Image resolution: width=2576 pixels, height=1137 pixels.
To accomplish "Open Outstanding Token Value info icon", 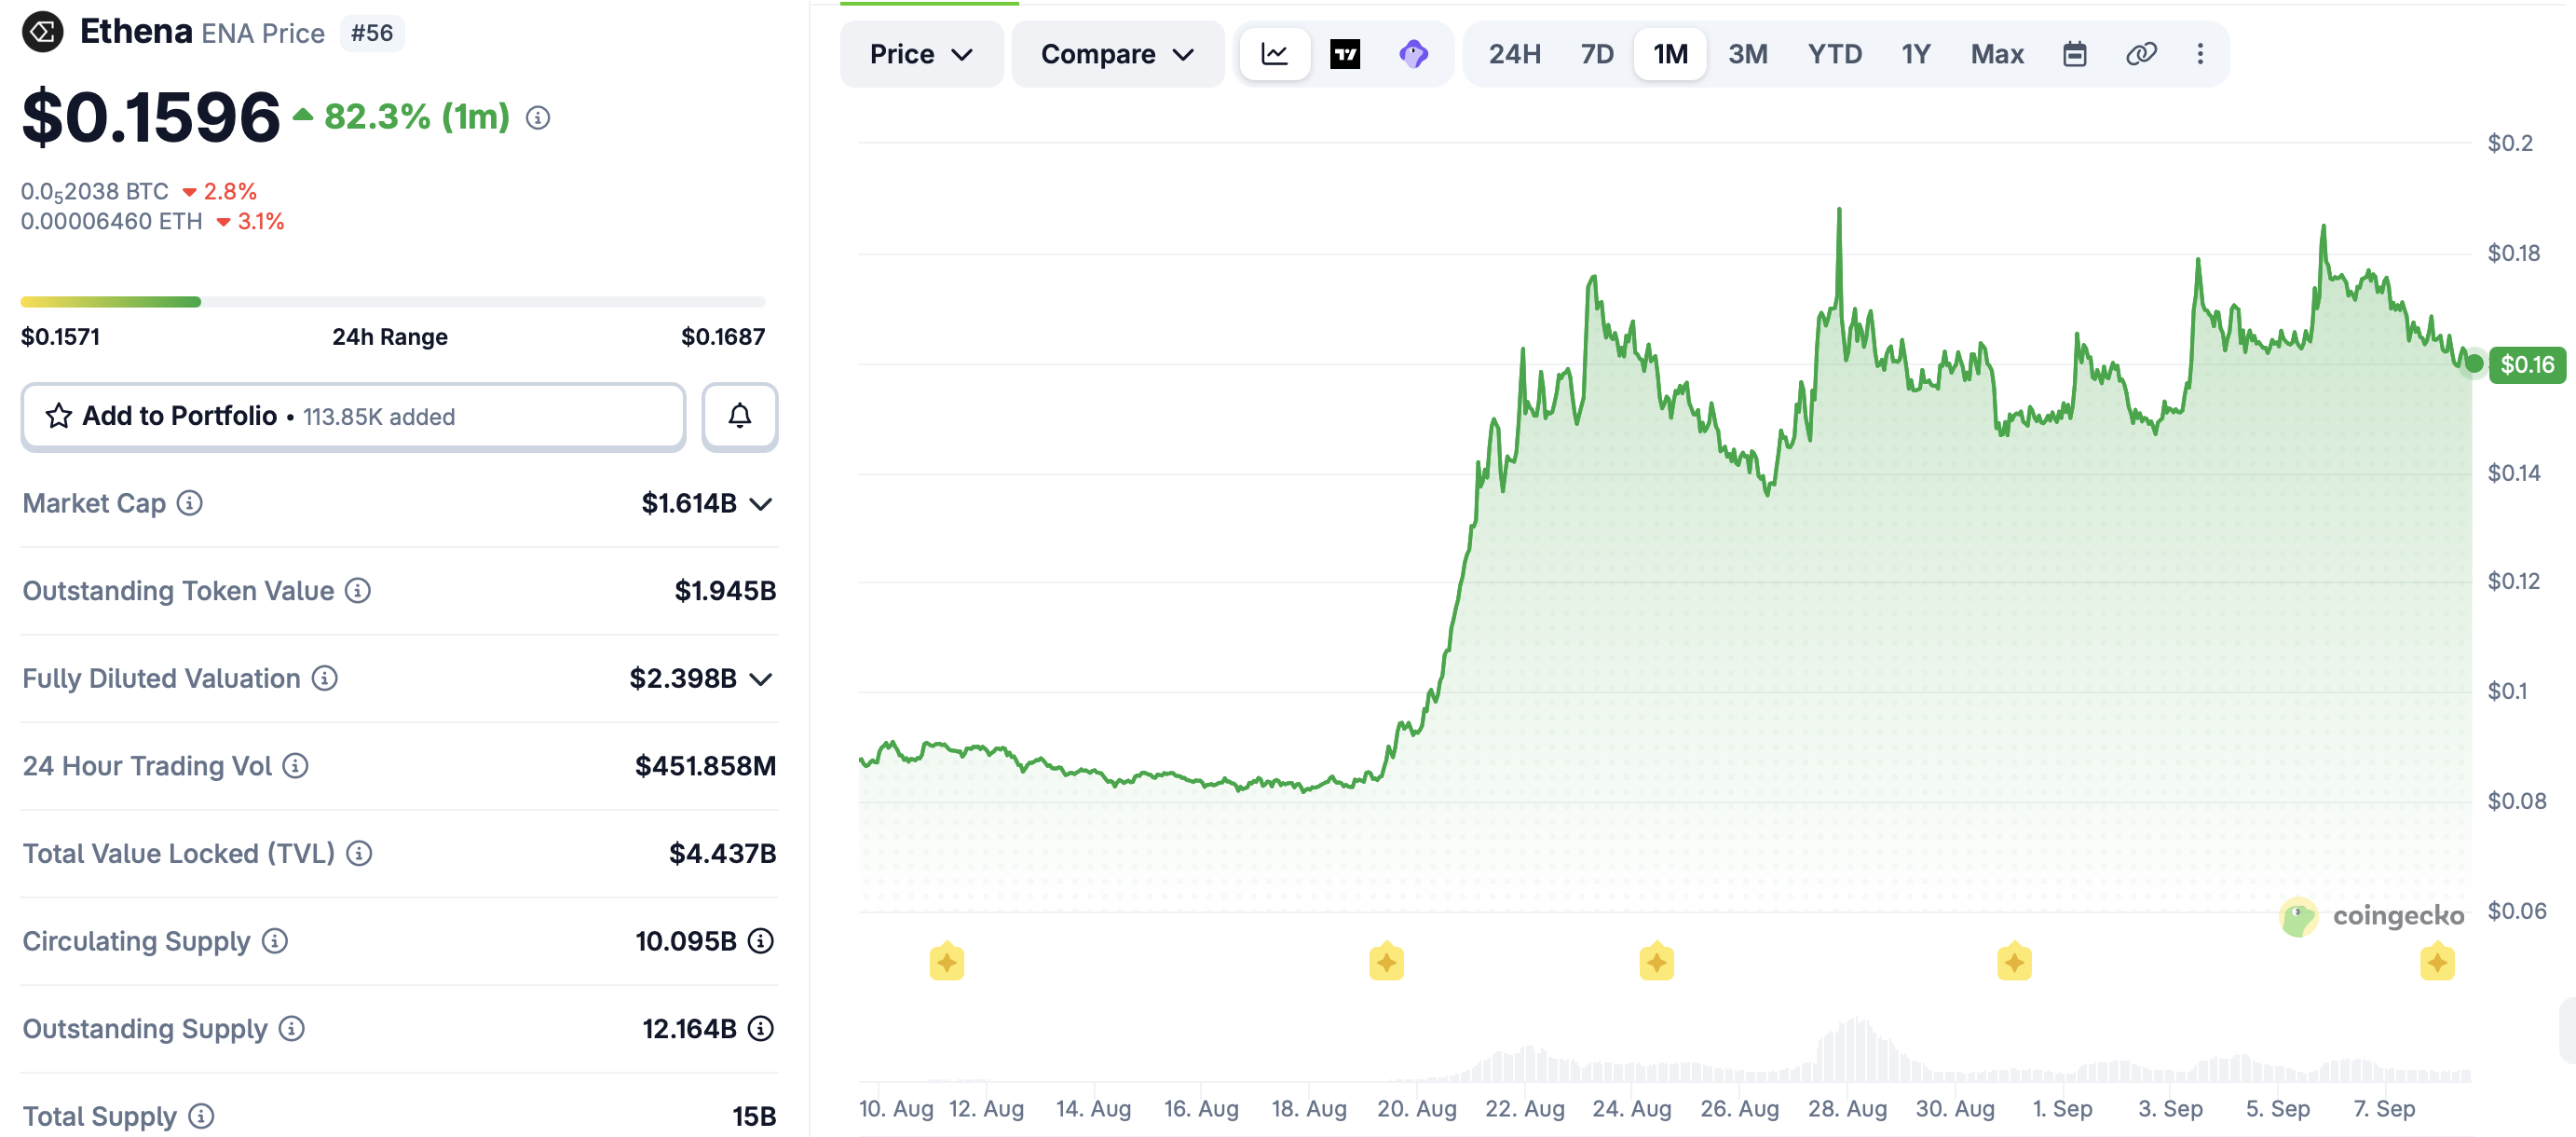I will (x=358, y=591).
